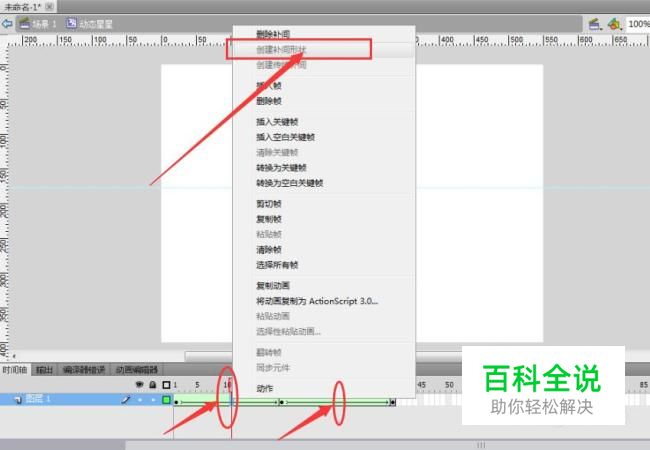Choose 清除帧 menu item
Image resolution: width=650 pixels, height=450 pixels.
[x=269, y=250]
